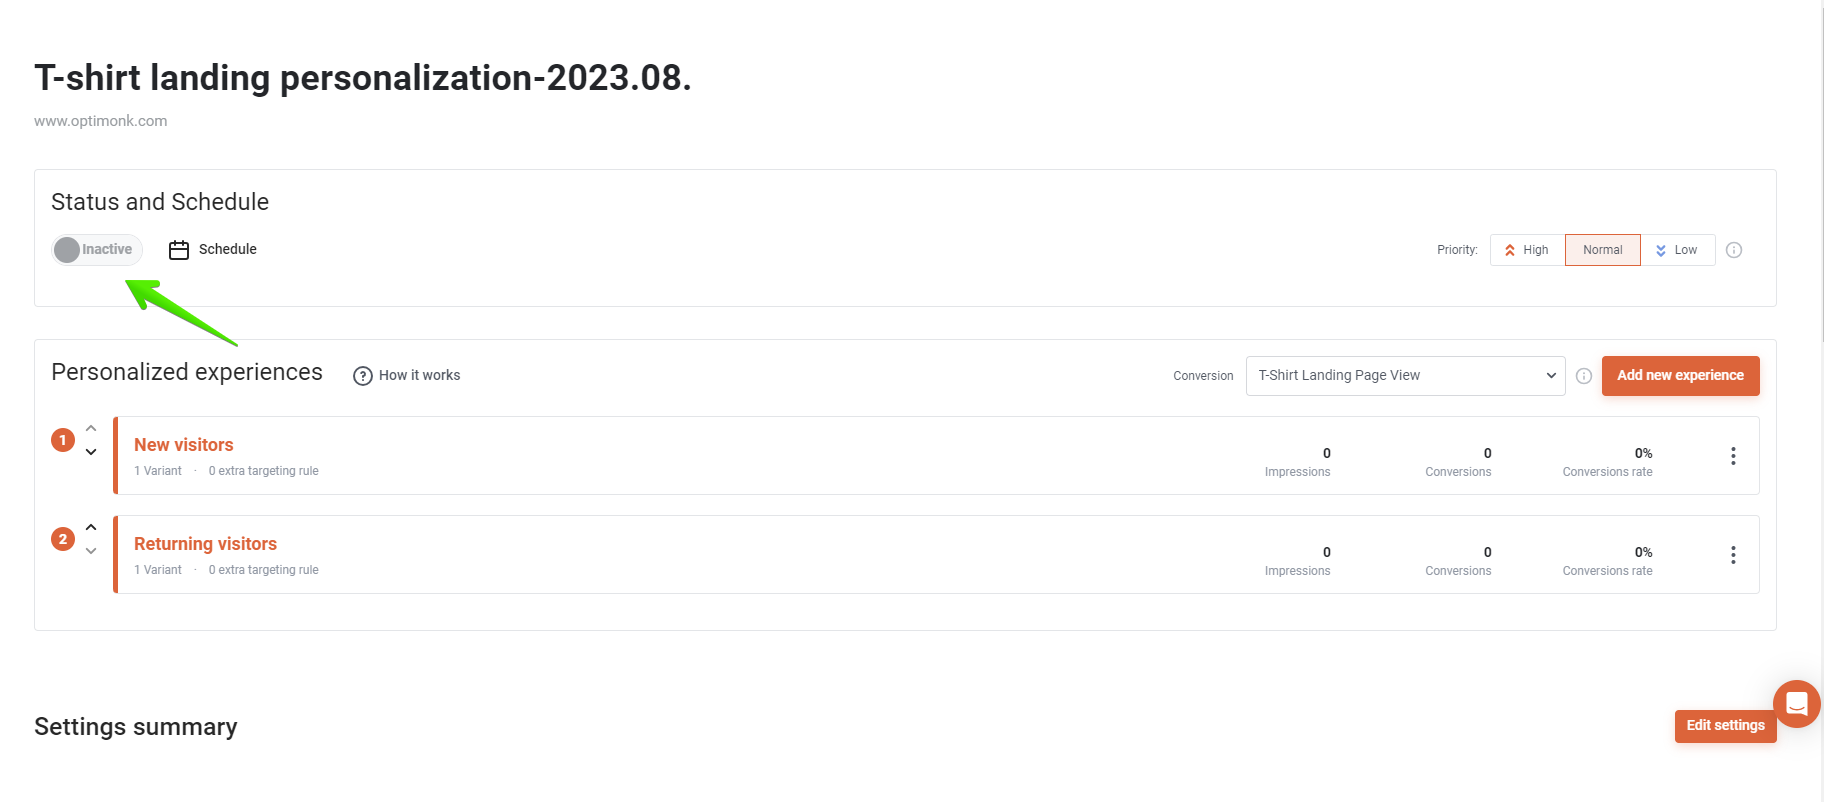Set priority to High
This screenshot has height=802, width=1824.
point(1527,250)
